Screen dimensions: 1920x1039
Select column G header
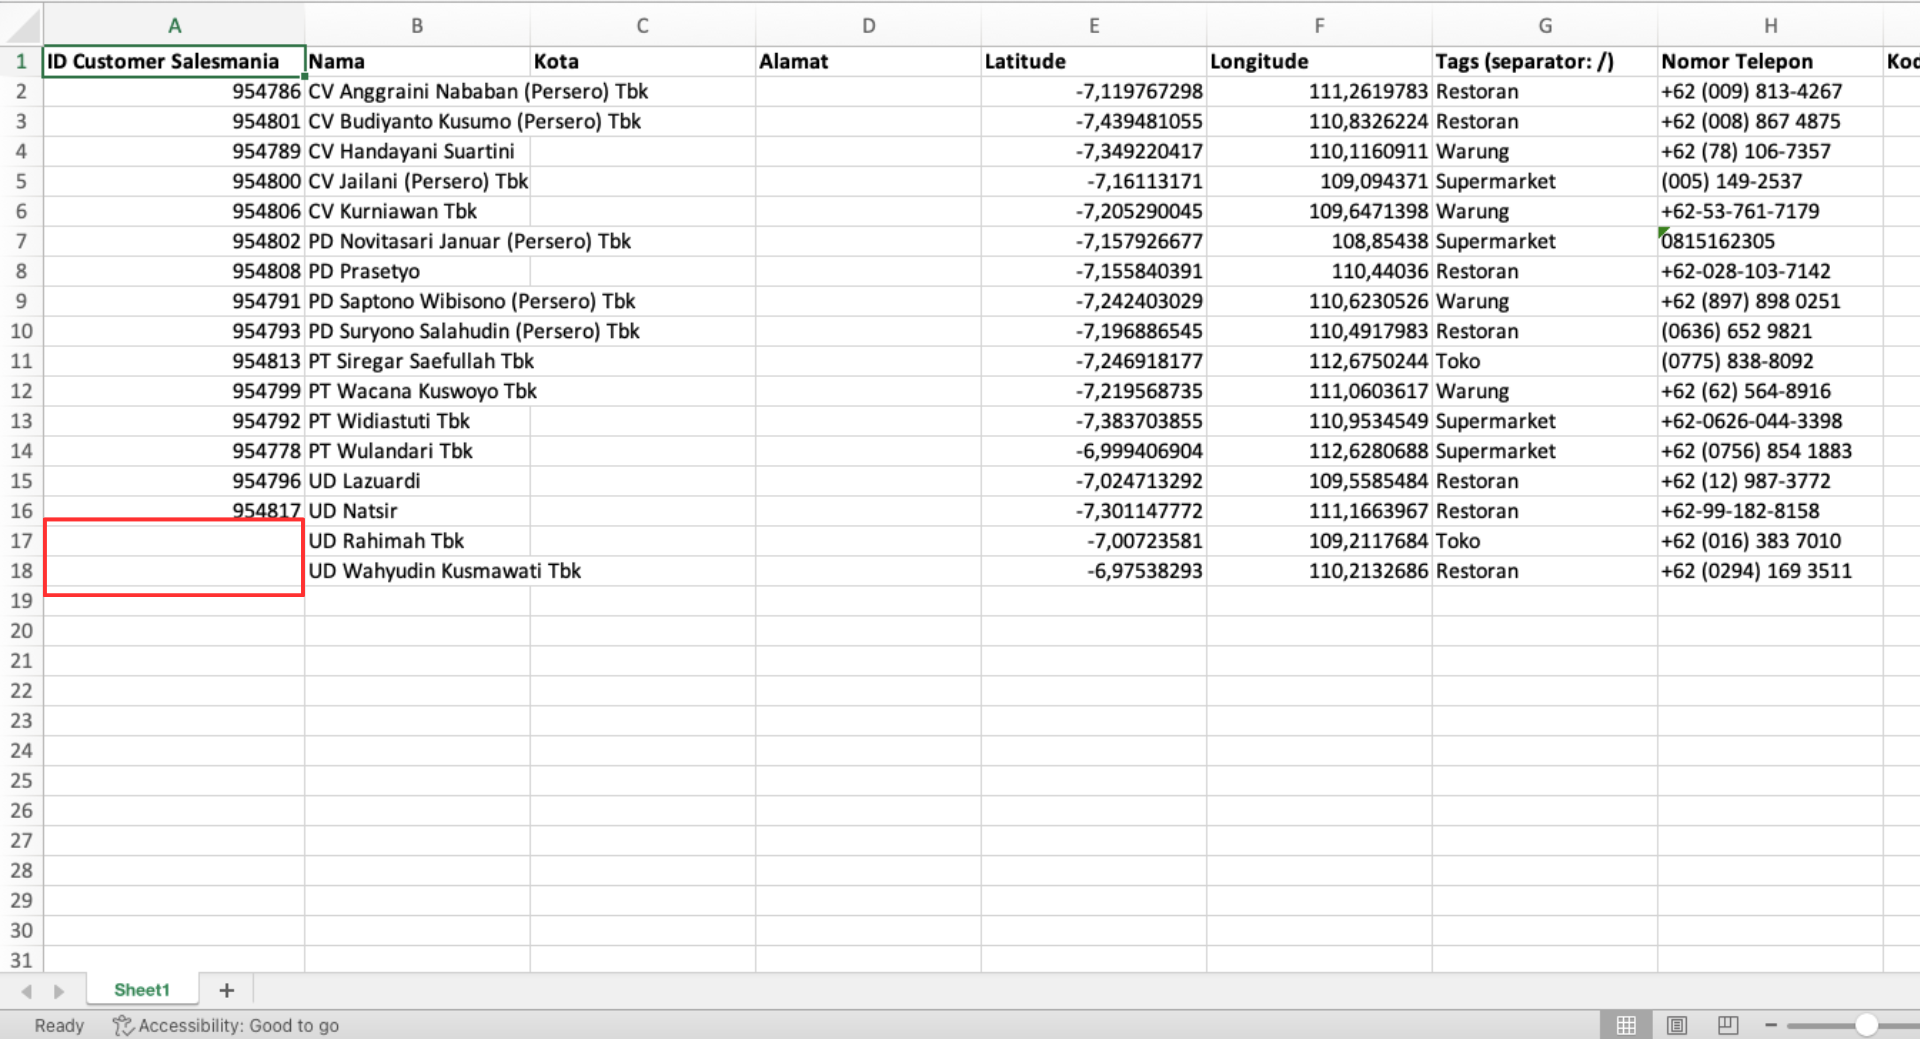coord(1545,26)
